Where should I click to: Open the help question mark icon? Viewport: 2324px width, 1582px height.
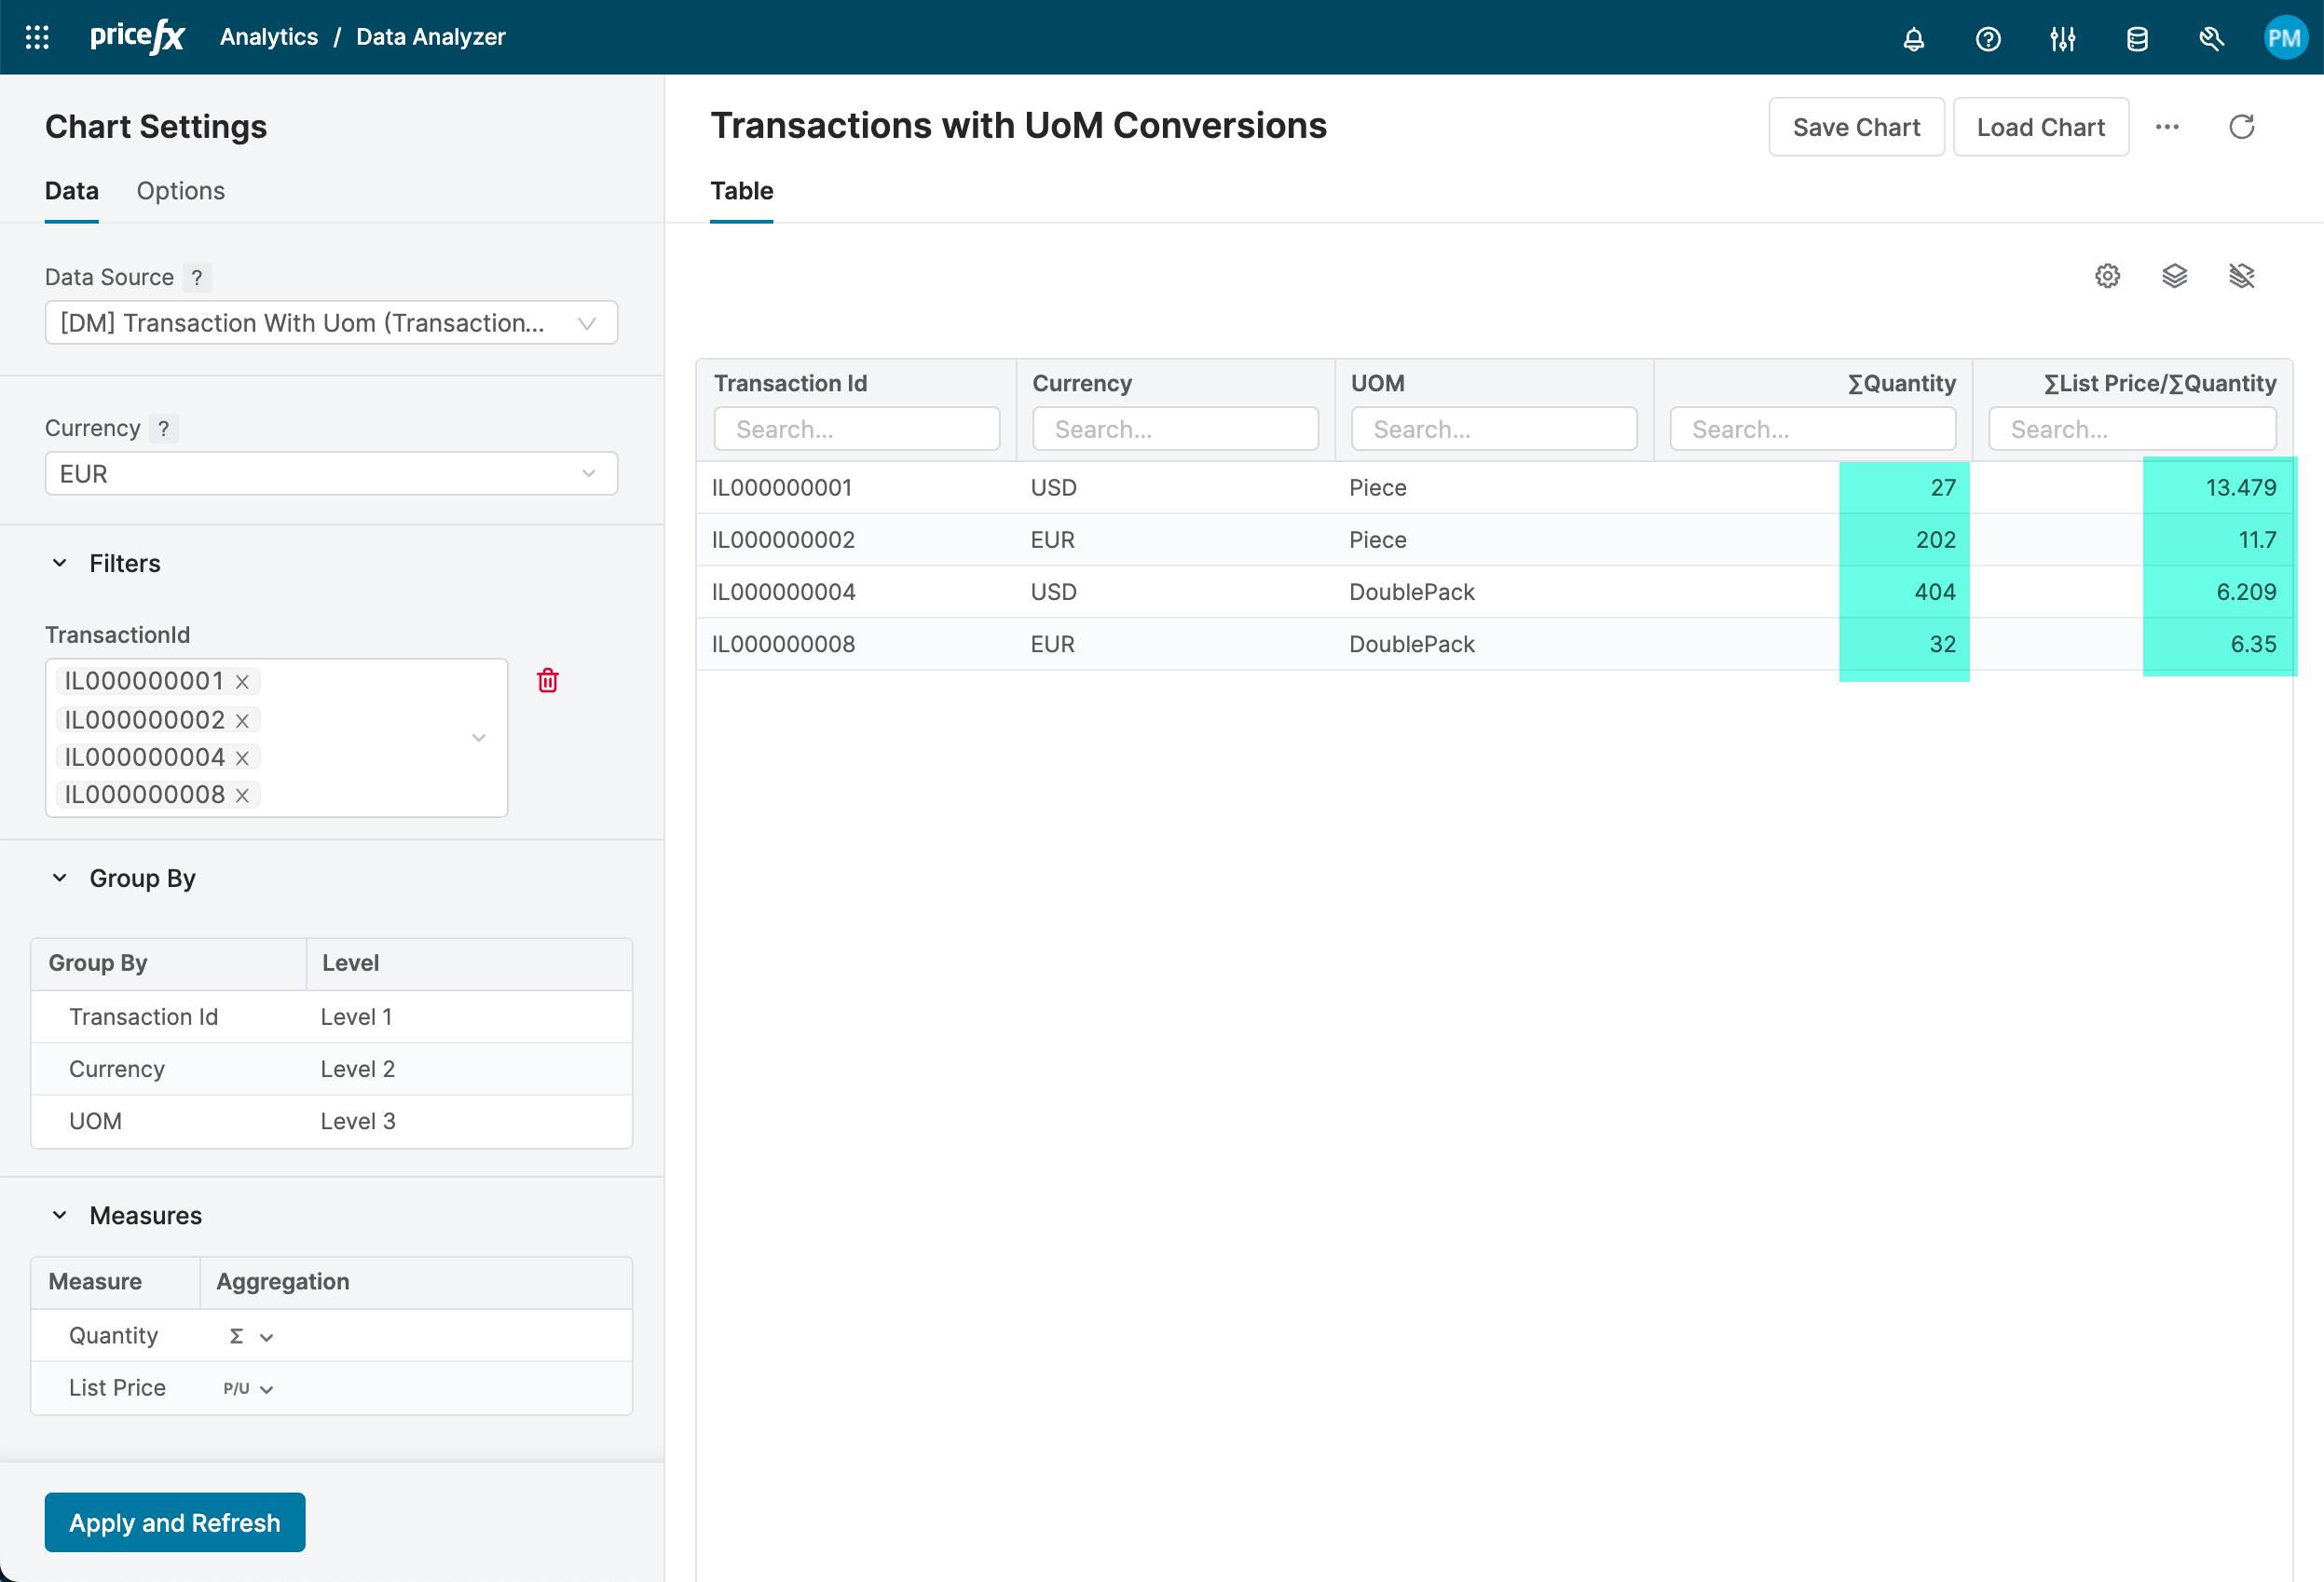1987,39
